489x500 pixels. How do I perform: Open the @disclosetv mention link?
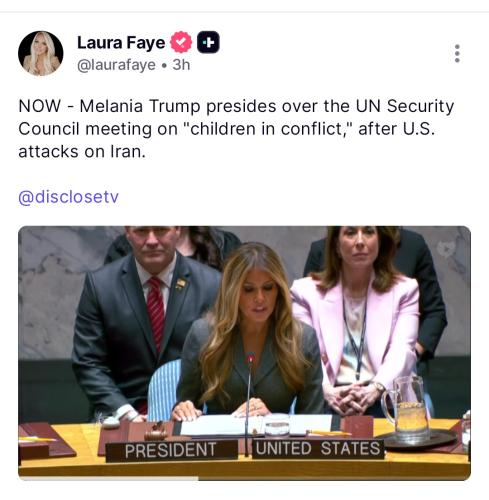pyautogui.click(x=68, y=197)
